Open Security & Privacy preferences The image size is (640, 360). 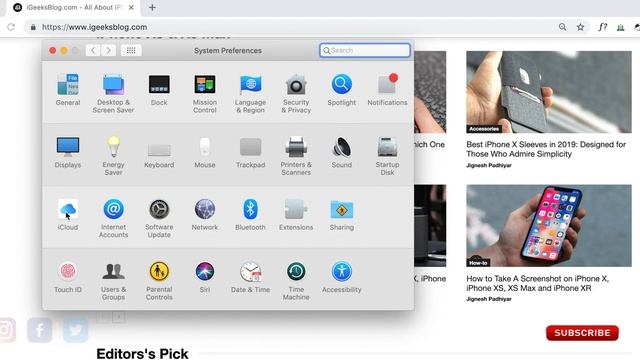(x=296, y=93)
